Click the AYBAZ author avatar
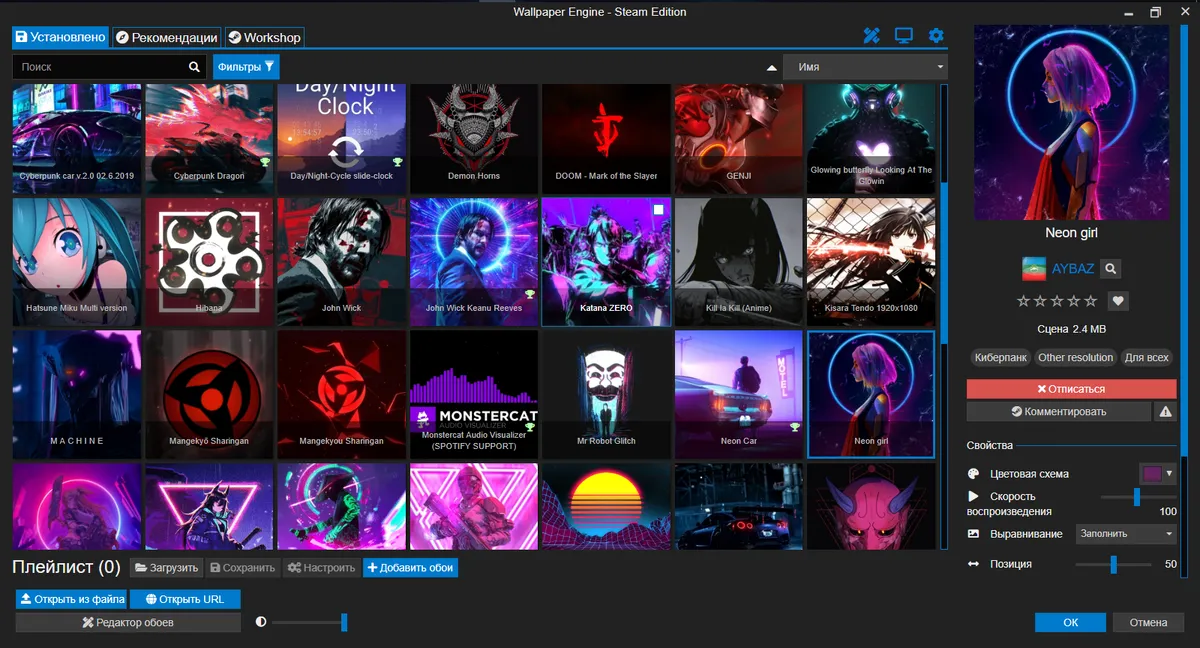Image resolution: width=1200 pixels, height=648 pixels. (1034, 269)
